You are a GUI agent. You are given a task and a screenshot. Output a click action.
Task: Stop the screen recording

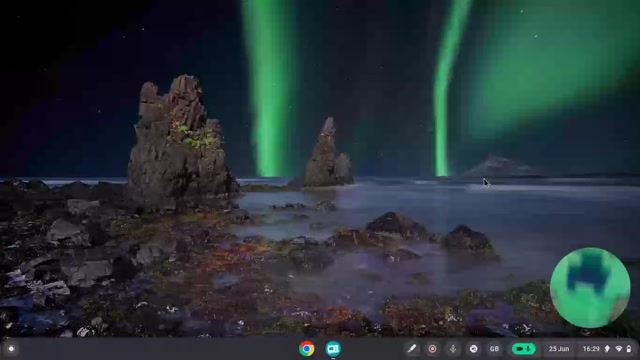click(432, 349)
